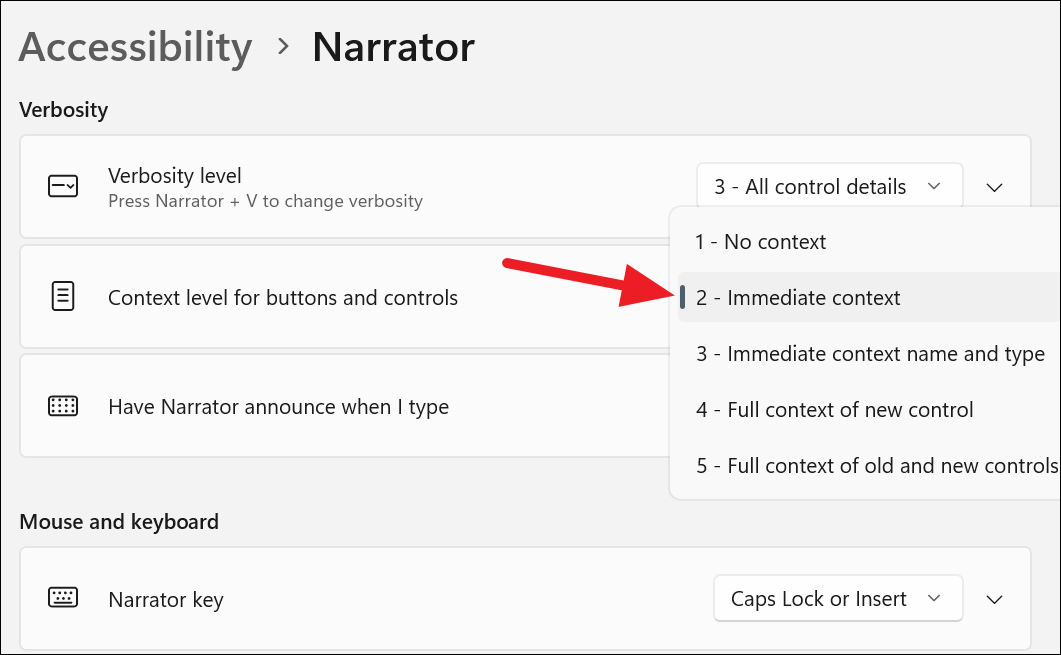1061x655 pixels.
Task: Expand the Verbosity level row chevron
Action: (994, 186)
